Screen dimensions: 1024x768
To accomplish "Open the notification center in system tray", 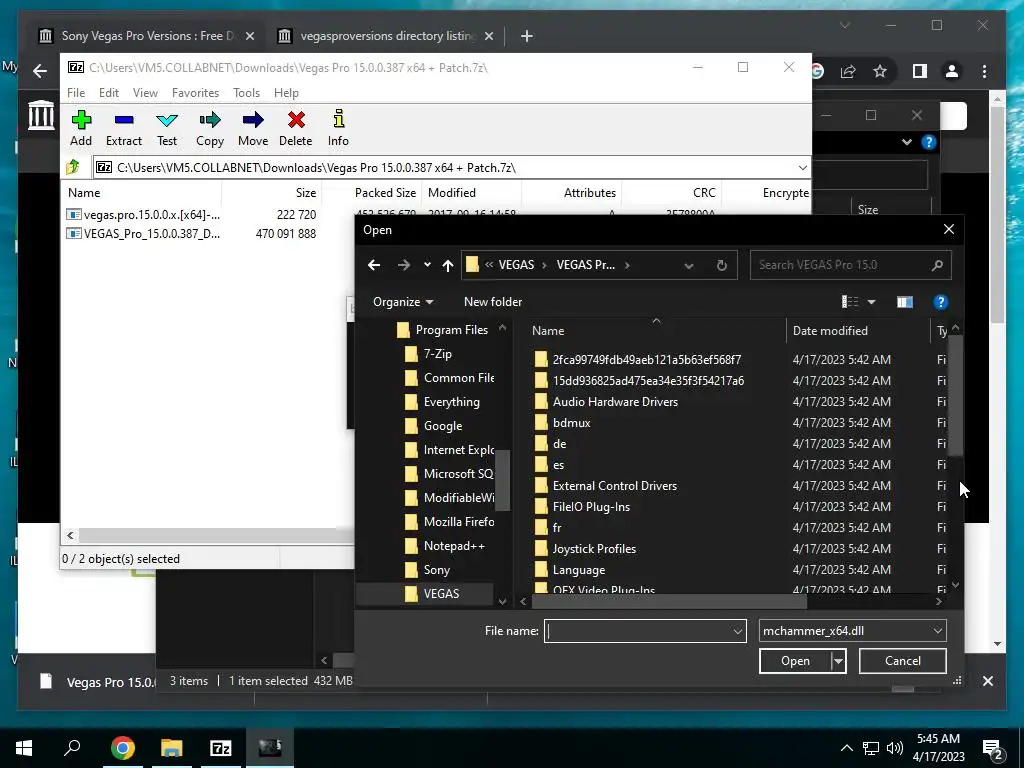I will point(993,748).
